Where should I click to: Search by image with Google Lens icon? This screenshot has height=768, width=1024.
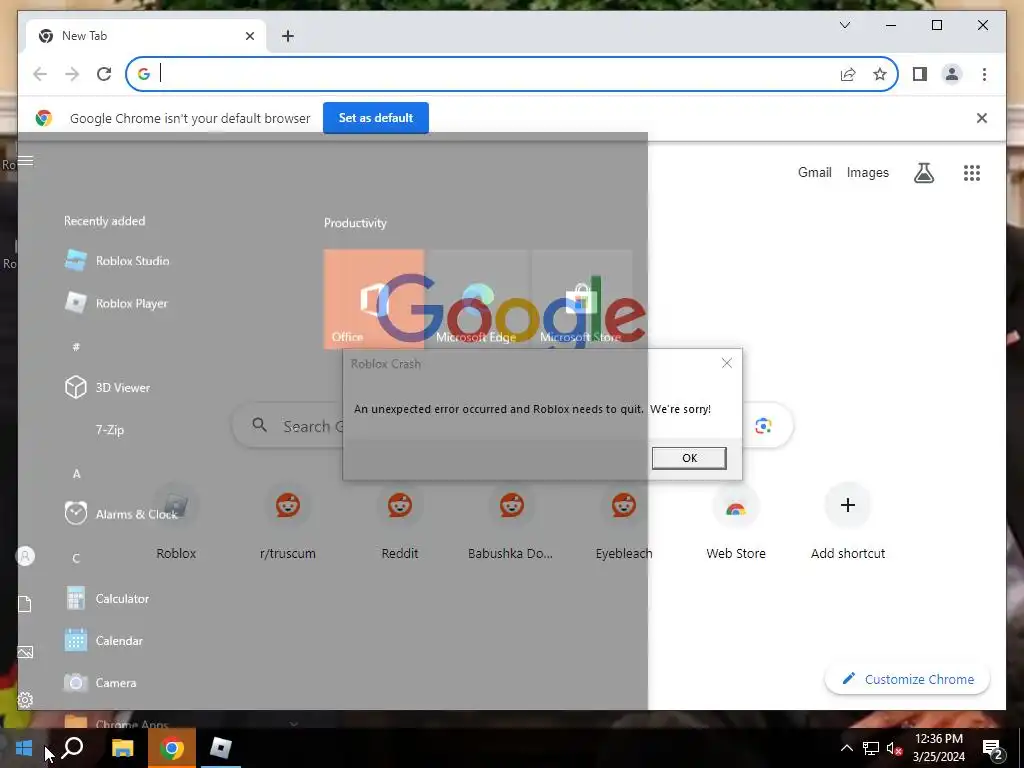pos(763,426)
